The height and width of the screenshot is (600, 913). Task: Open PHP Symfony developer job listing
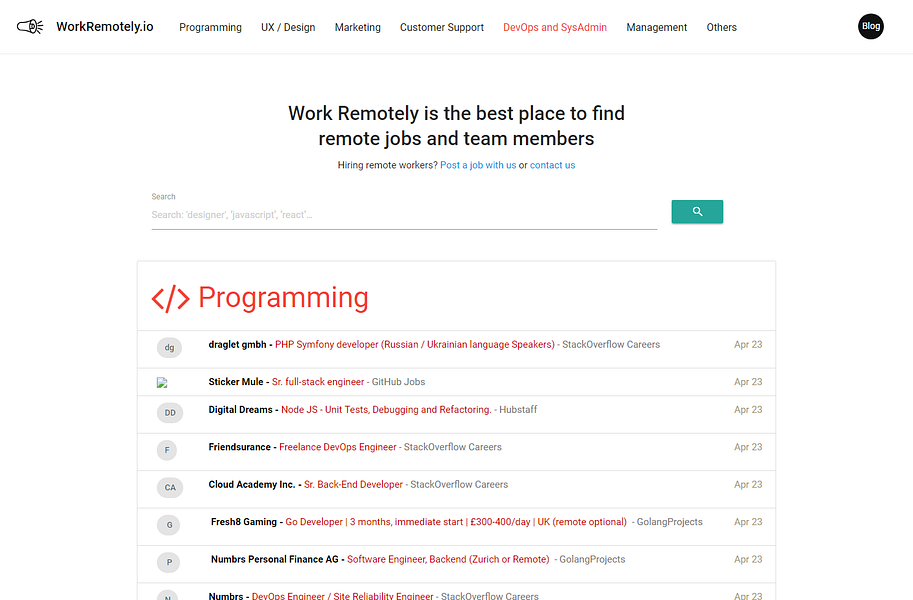[415, 344]
